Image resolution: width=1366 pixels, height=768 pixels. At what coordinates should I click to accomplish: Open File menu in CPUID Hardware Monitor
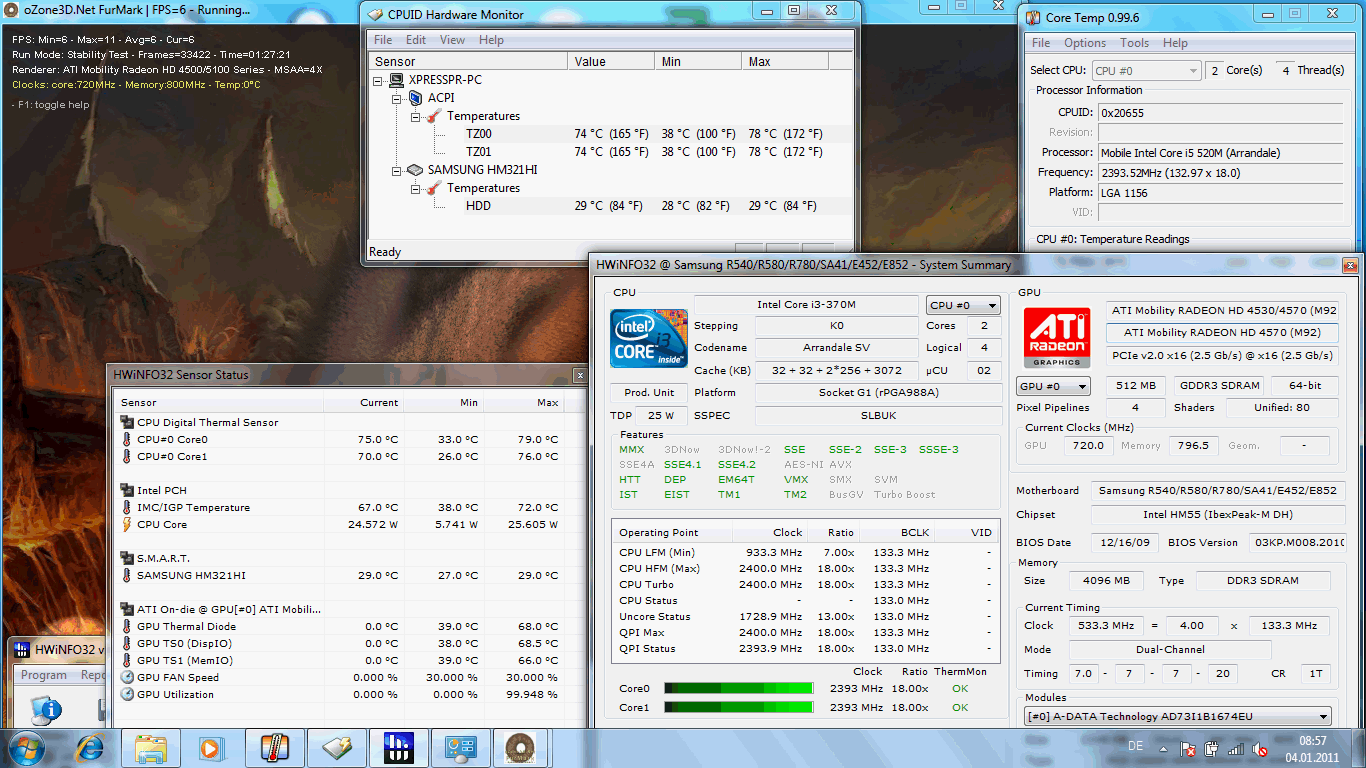383,40
